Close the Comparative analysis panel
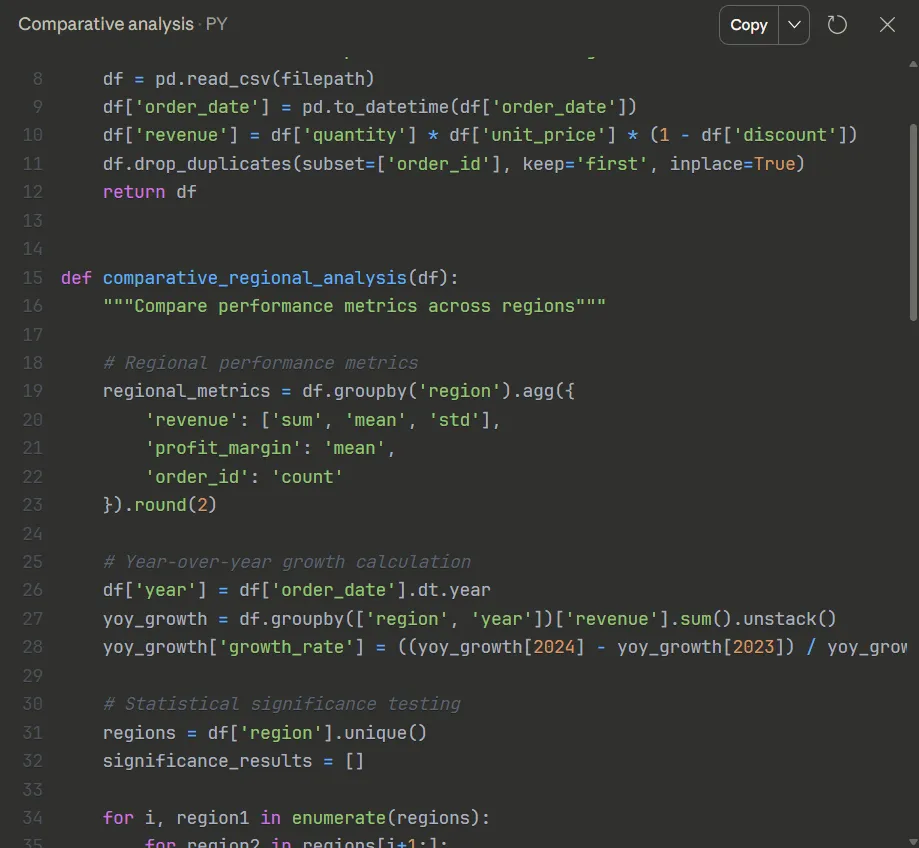The width and height of the screenshot is (919, 848). tap(887, 25)
